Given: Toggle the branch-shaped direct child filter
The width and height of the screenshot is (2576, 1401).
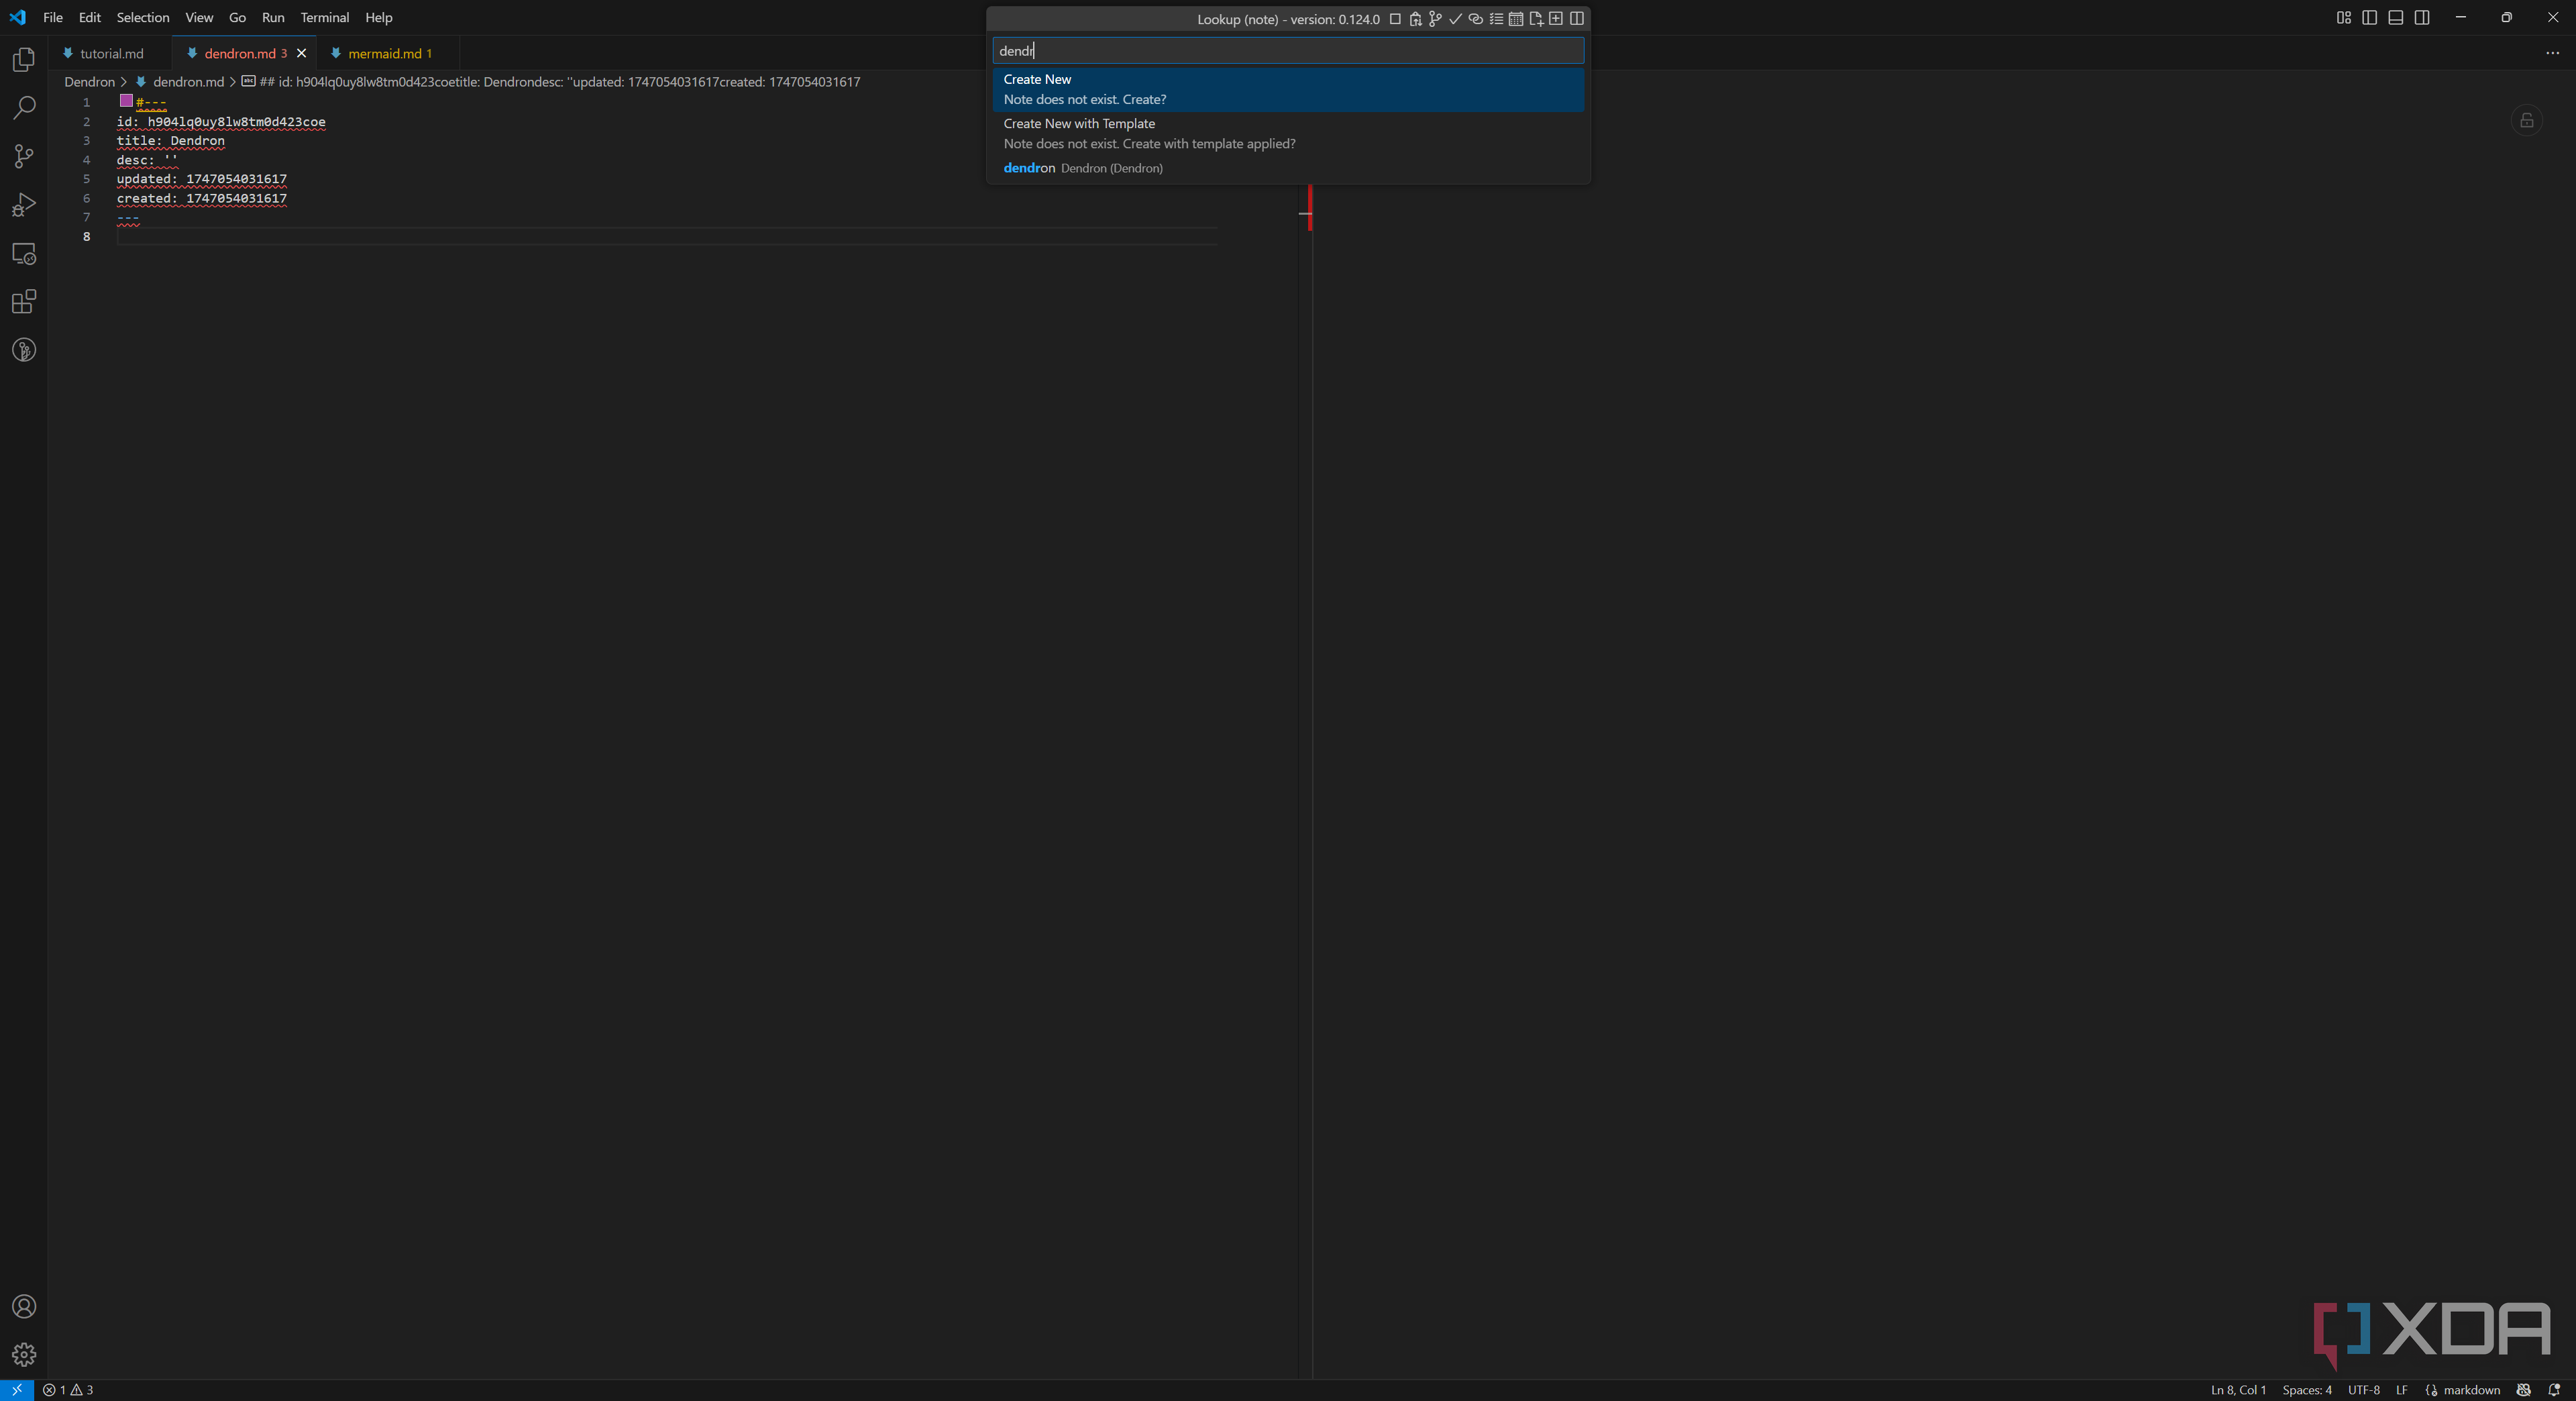Looking at the screenshot, I should (x=1435, y=19).
